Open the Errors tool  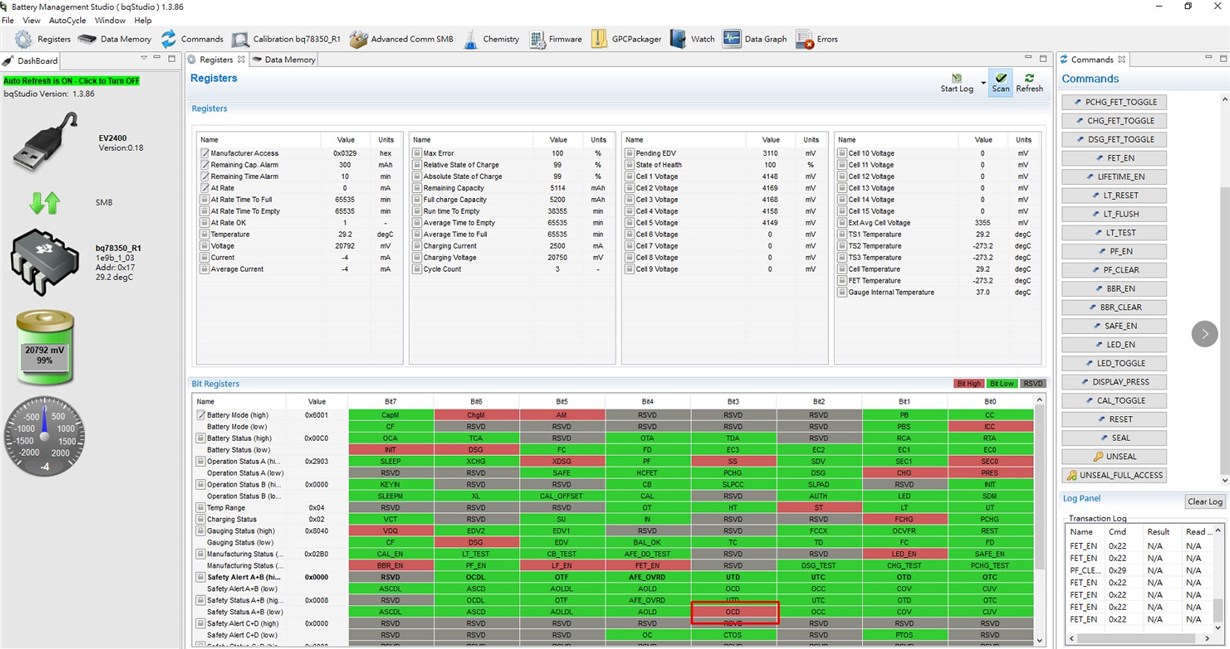tap(817, 40)
